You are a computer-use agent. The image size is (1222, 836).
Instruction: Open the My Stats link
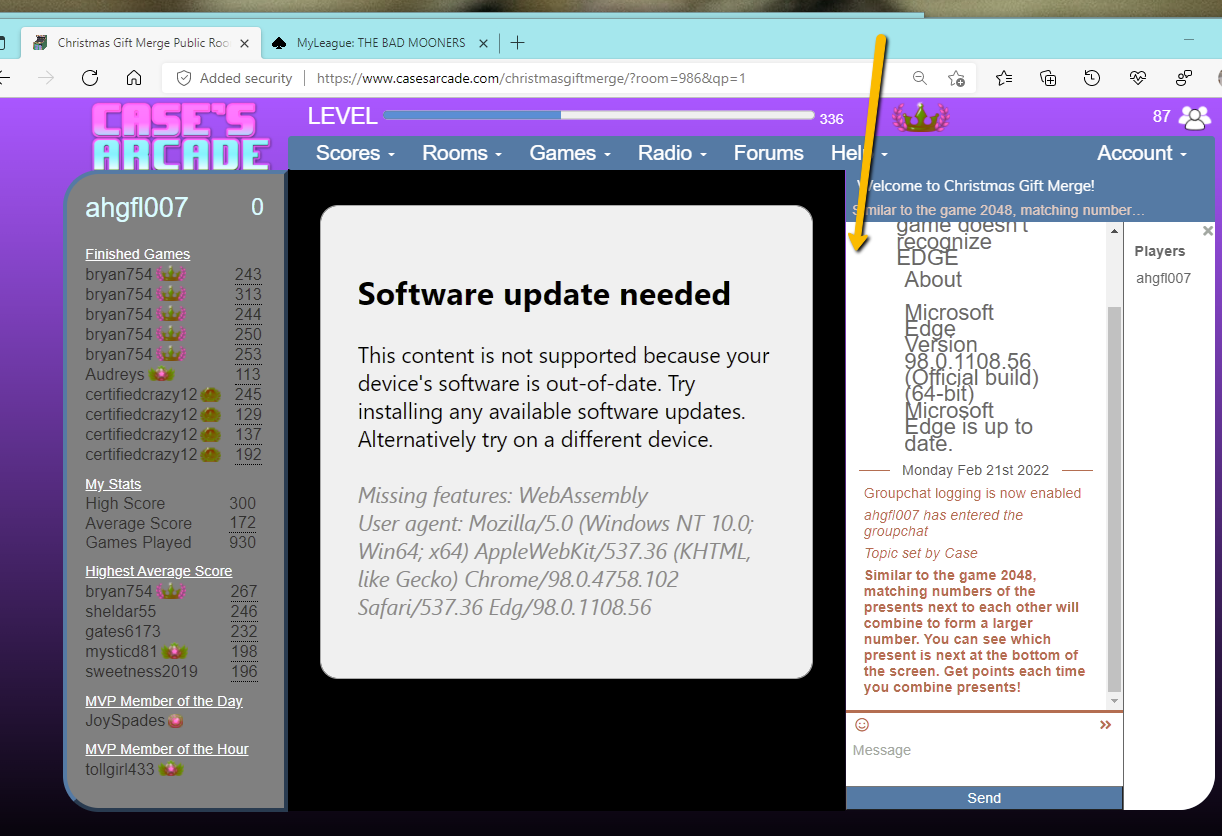tap(113, 484)
